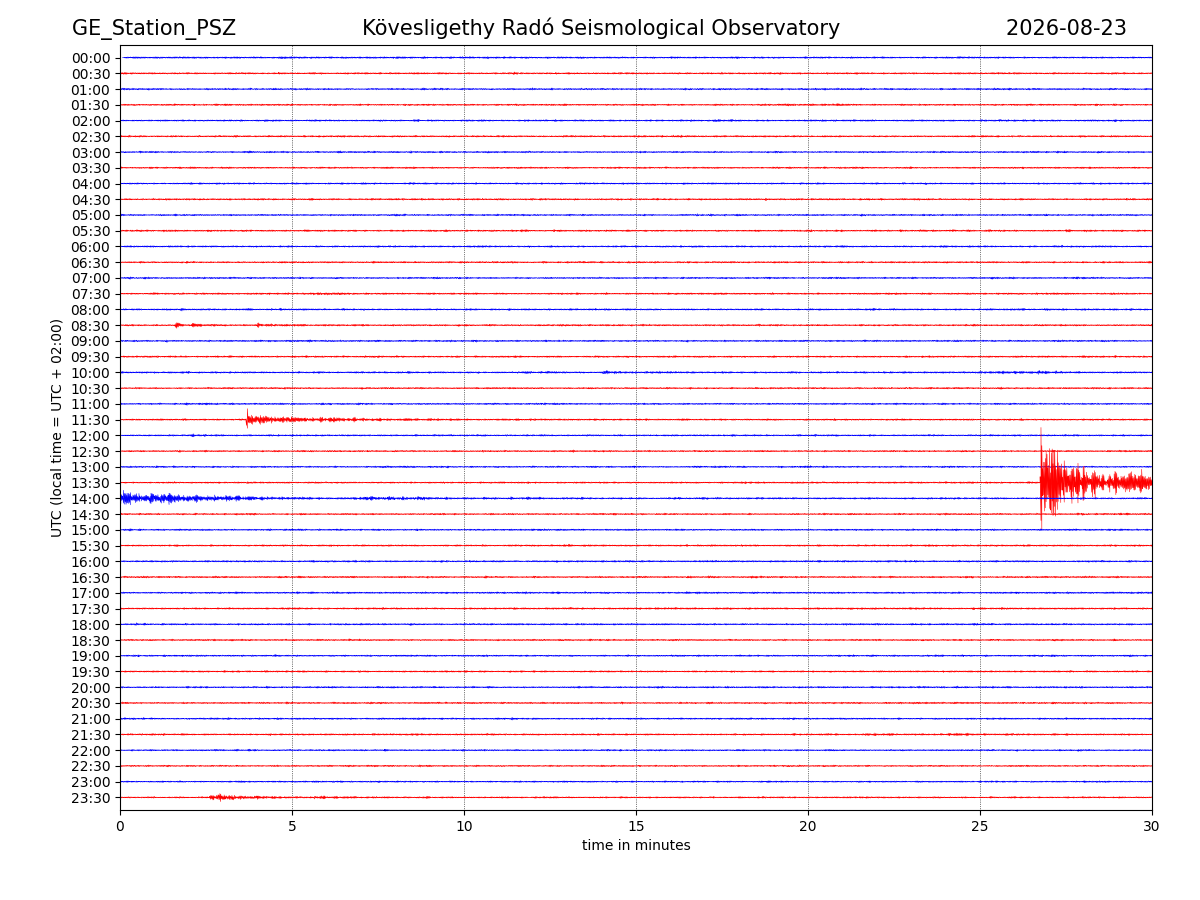
Task: Click the x-axis tick label 15
Action: (x=636, y=826)
